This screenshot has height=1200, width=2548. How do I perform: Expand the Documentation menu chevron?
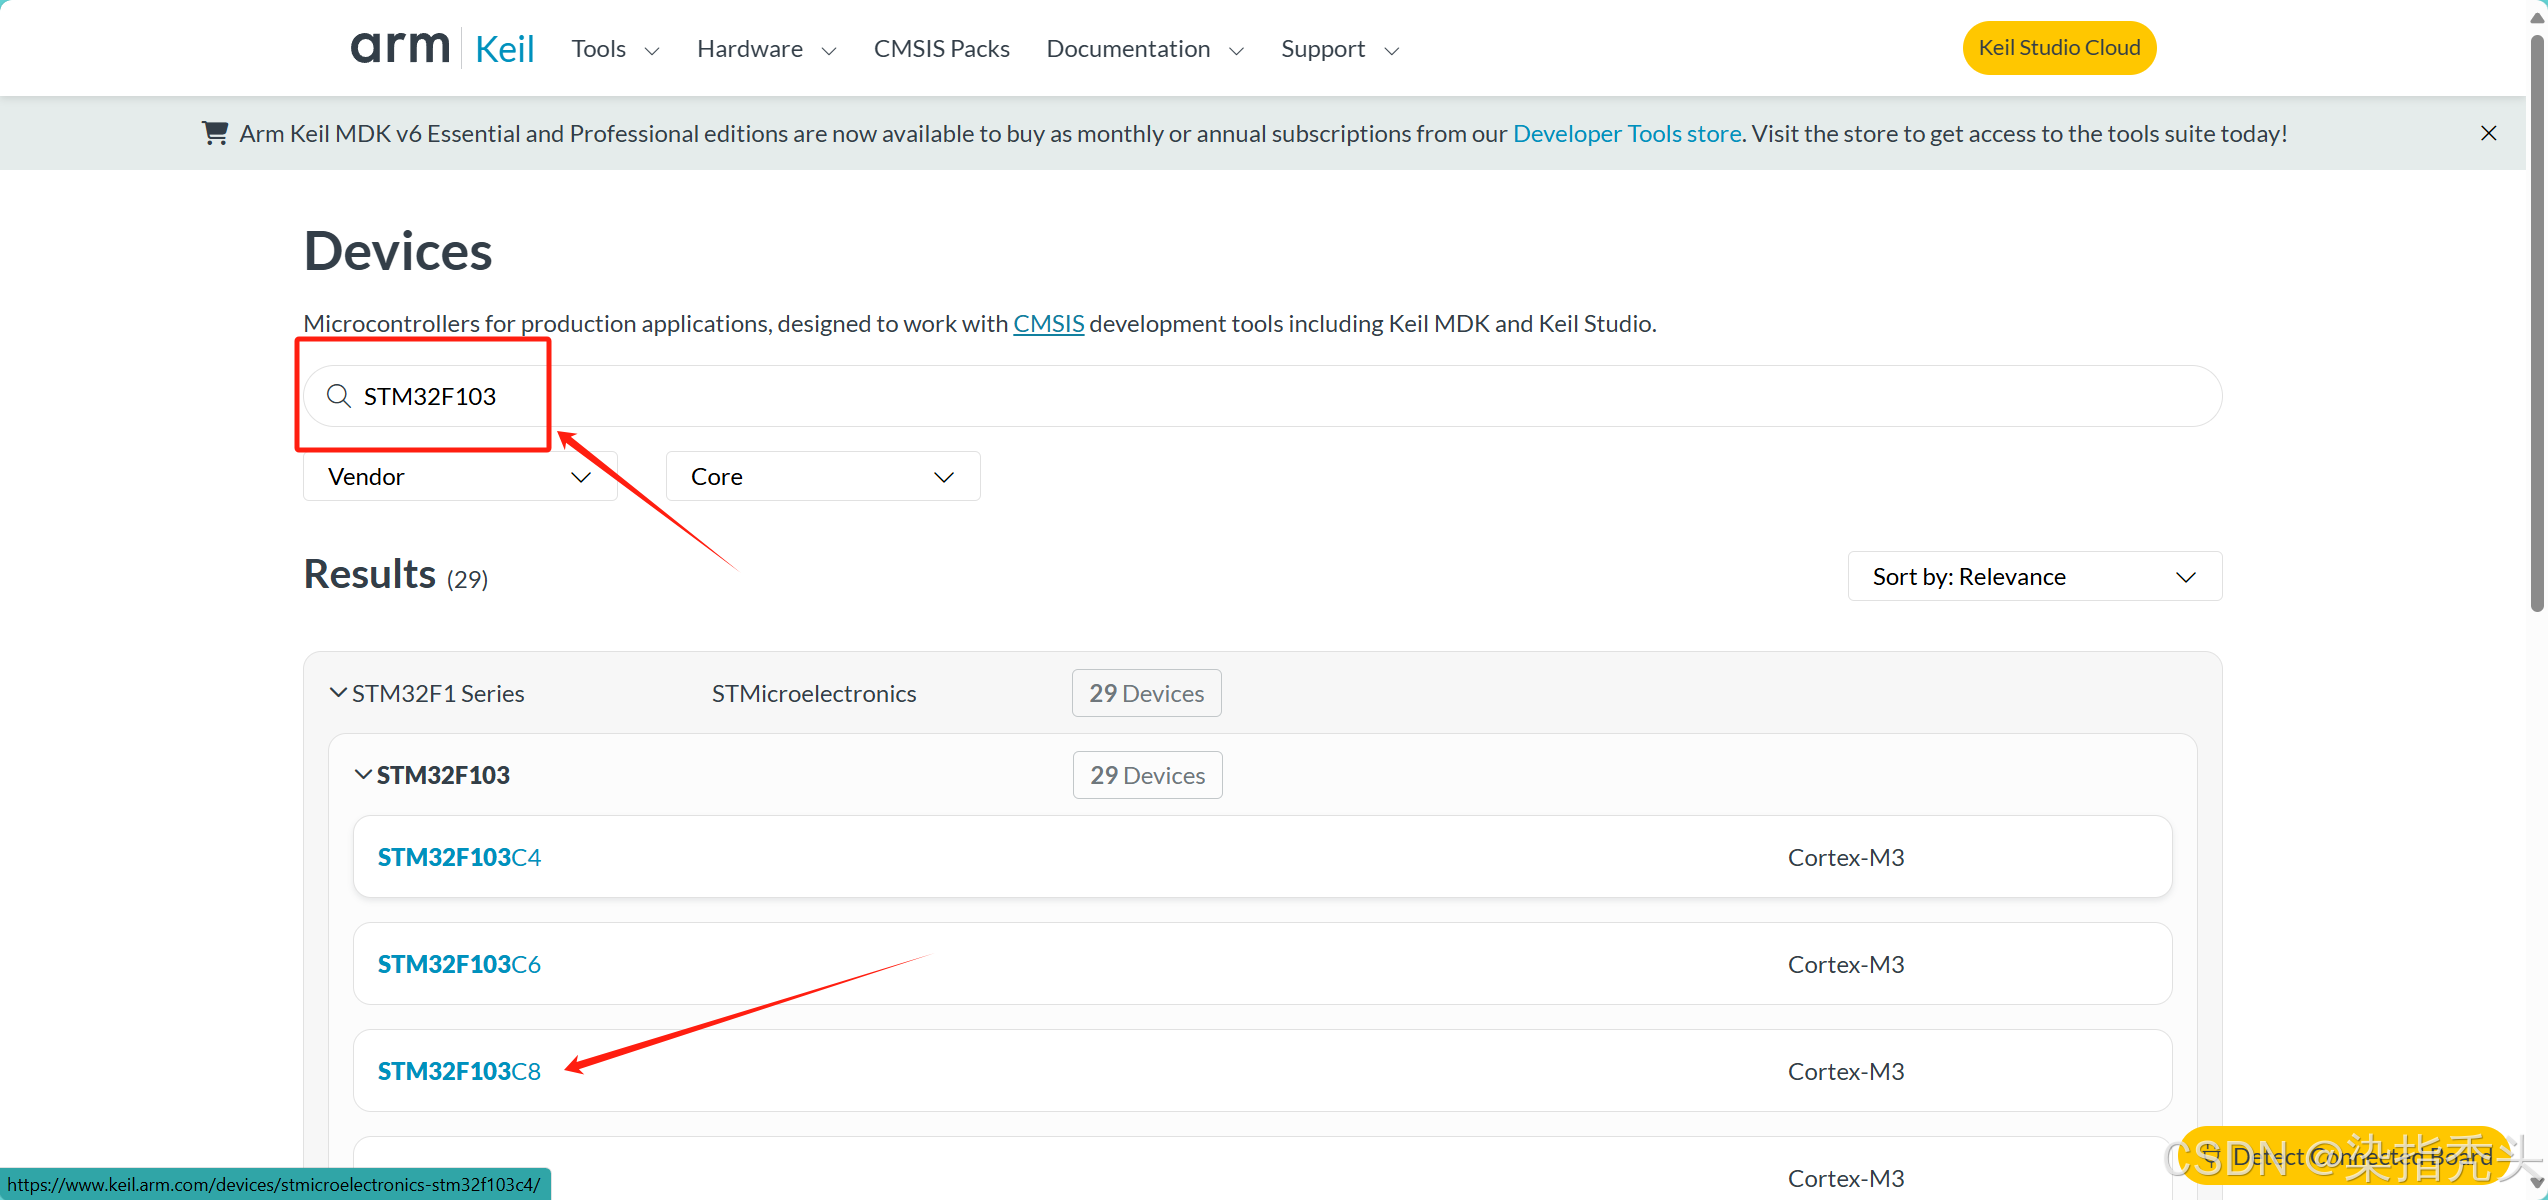1236,51
